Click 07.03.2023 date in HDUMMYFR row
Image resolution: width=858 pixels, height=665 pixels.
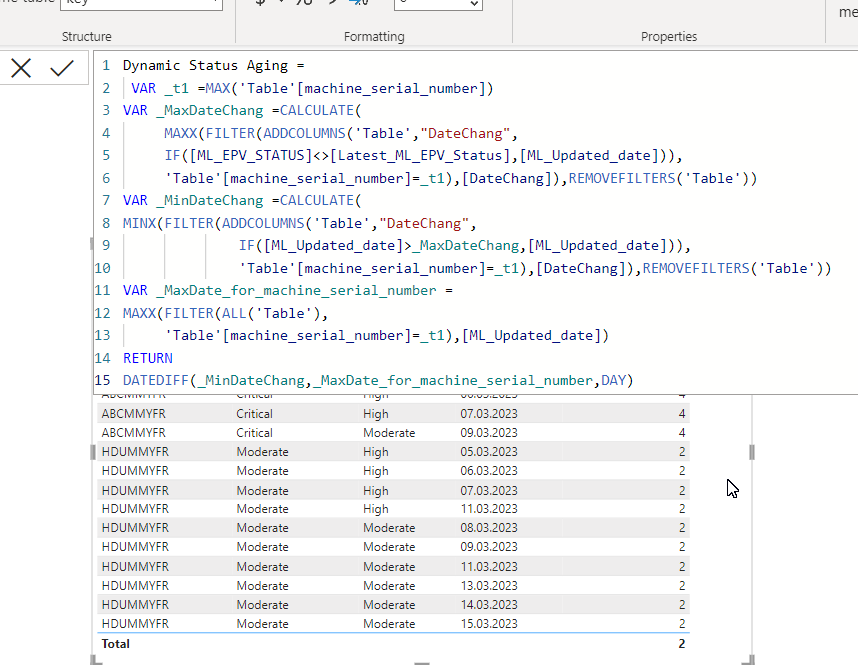pyautogui.click(x=489, y=491)
